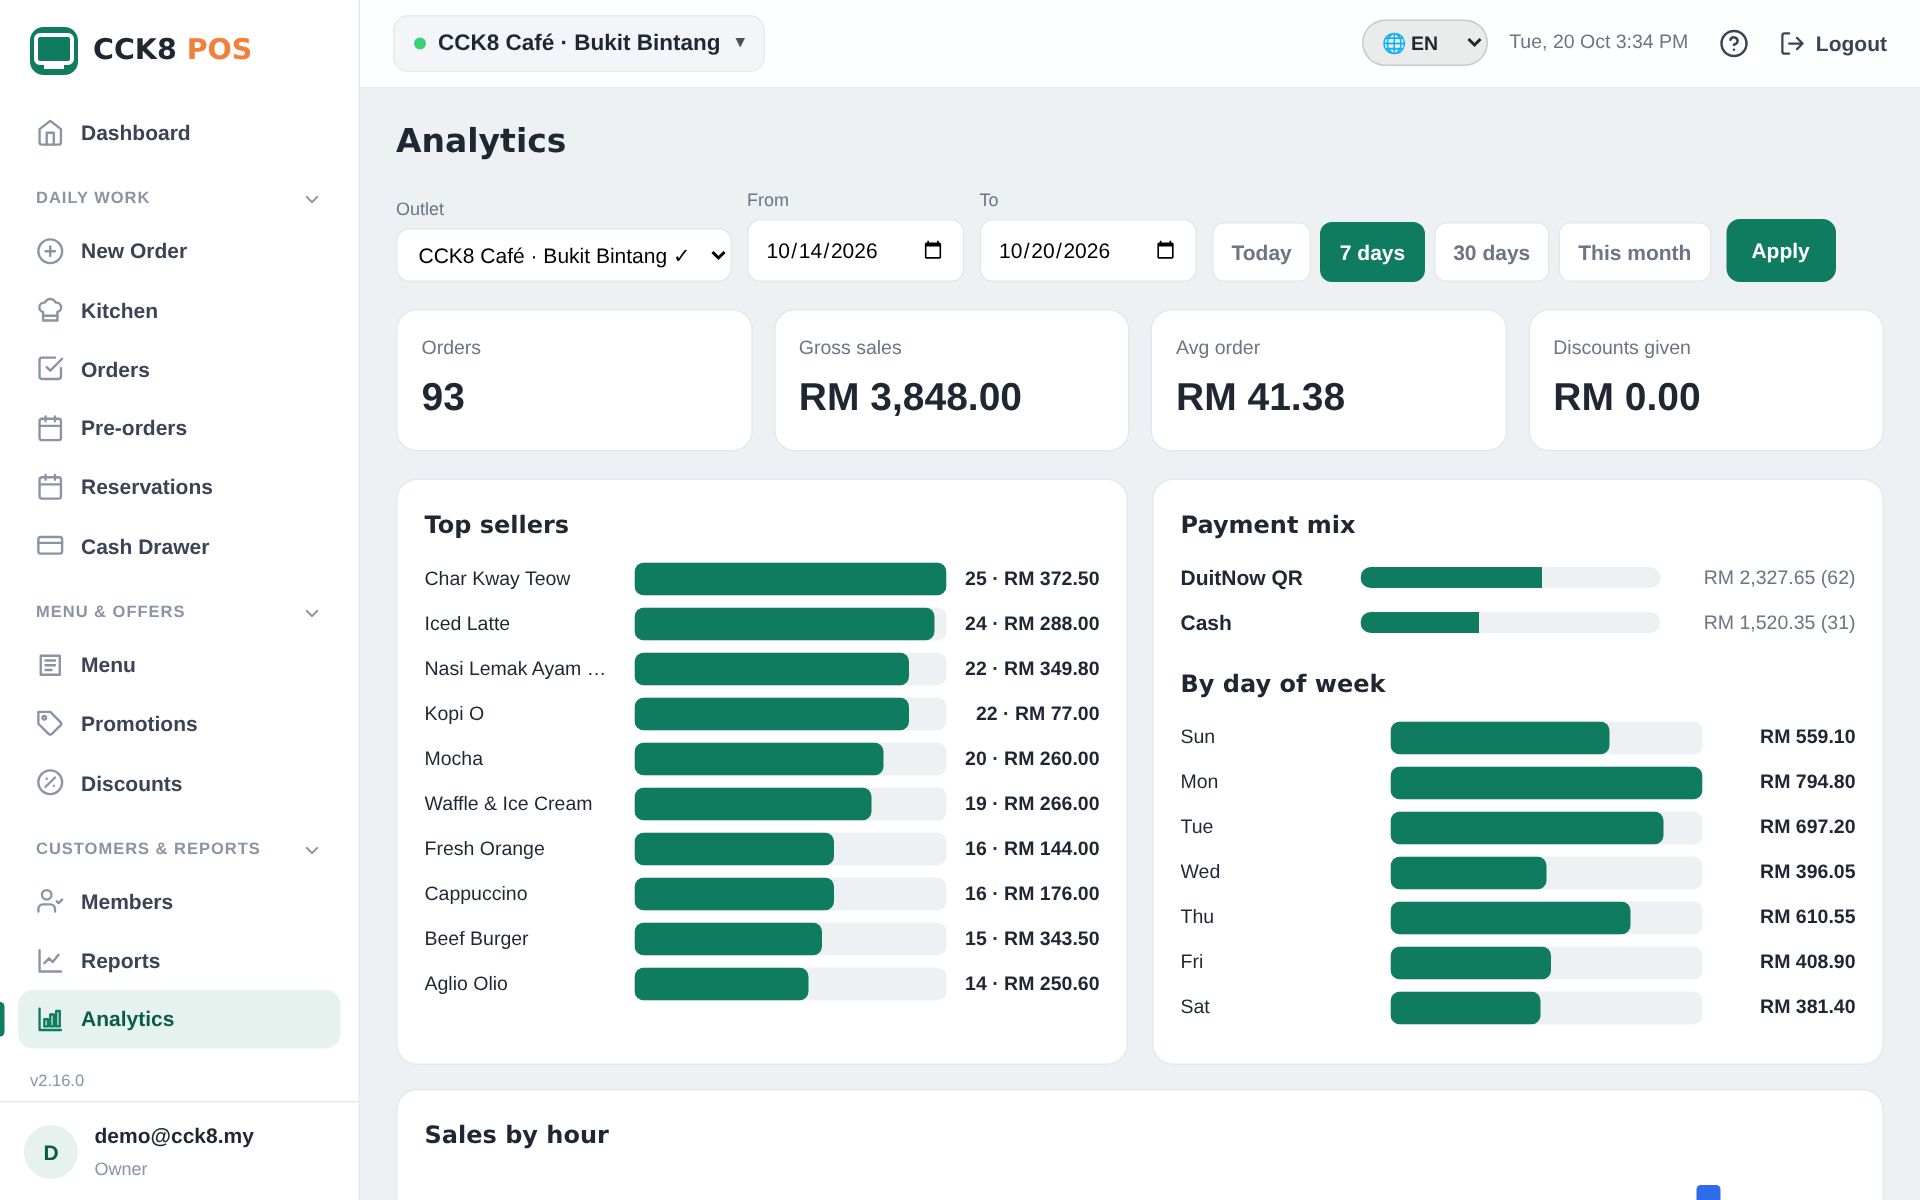
Task: Click the Sat total RM 381.40
Action: pyautogui.click(x=1807, y=1006)
